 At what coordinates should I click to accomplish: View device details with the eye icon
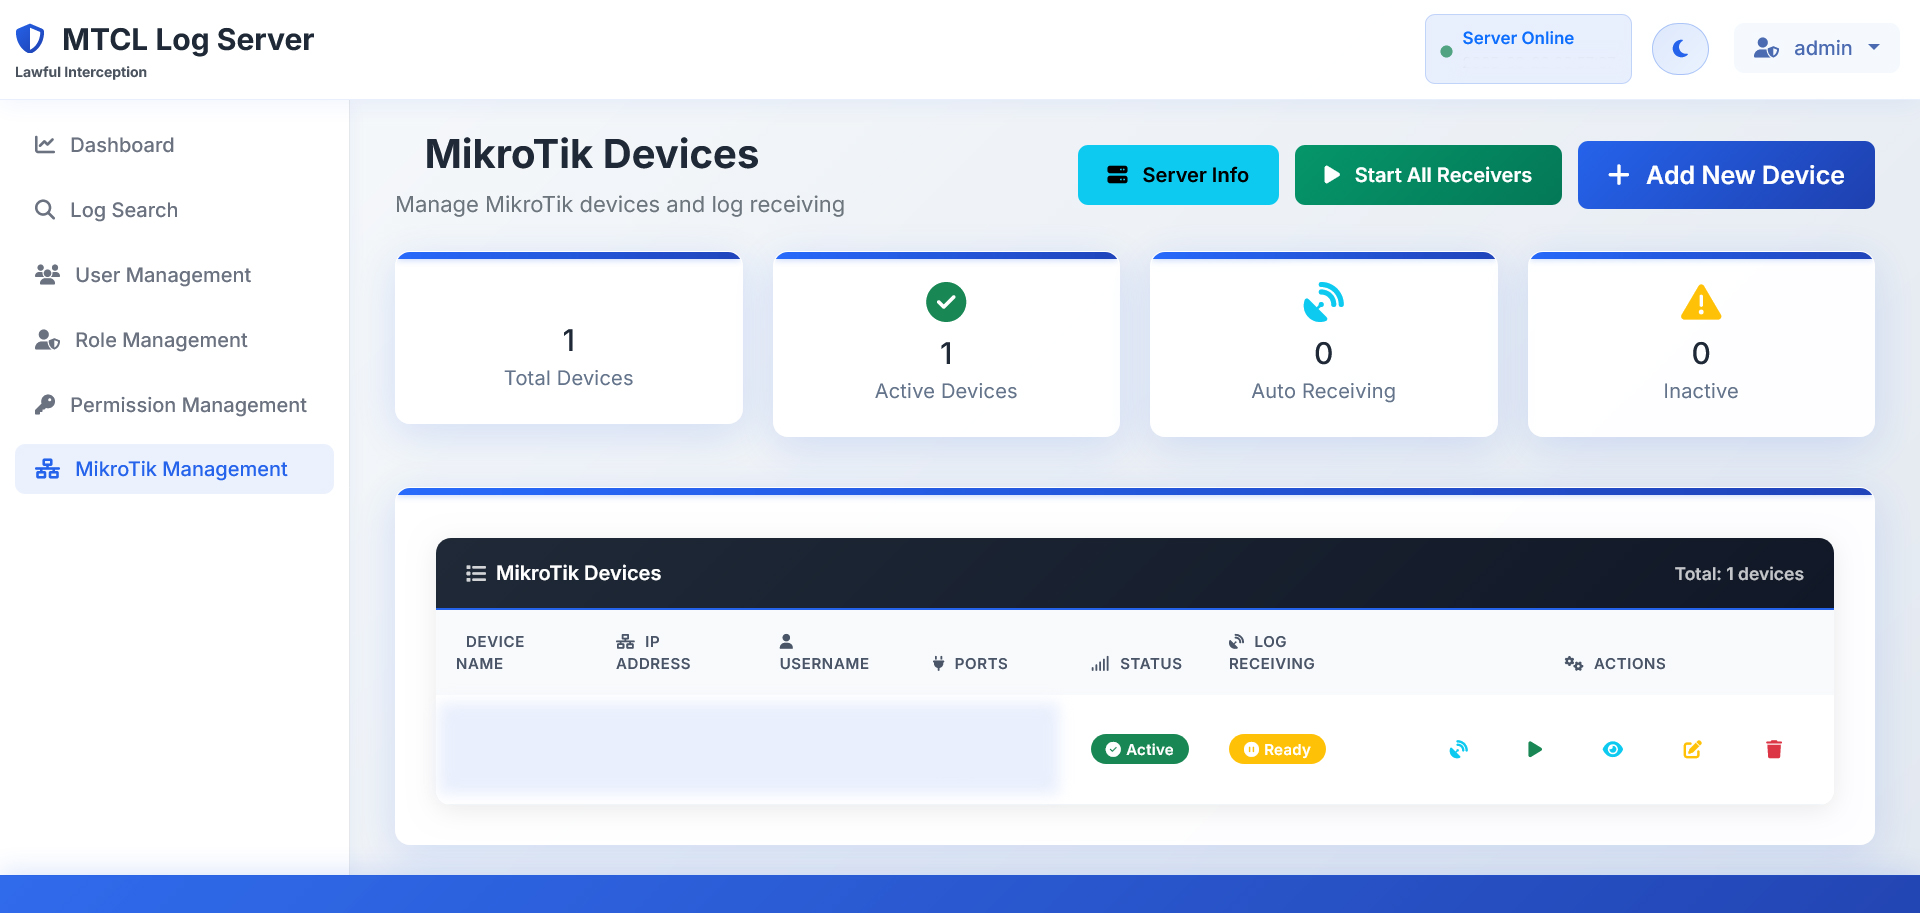tap(1612, 749)
